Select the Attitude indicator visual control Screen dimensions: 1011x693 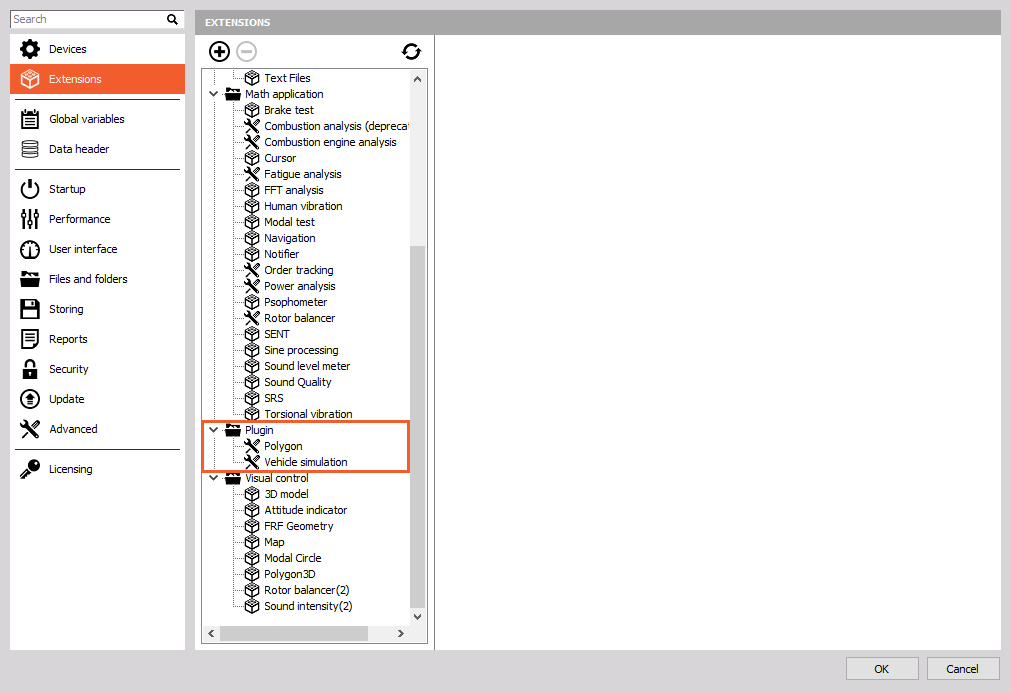306,510
